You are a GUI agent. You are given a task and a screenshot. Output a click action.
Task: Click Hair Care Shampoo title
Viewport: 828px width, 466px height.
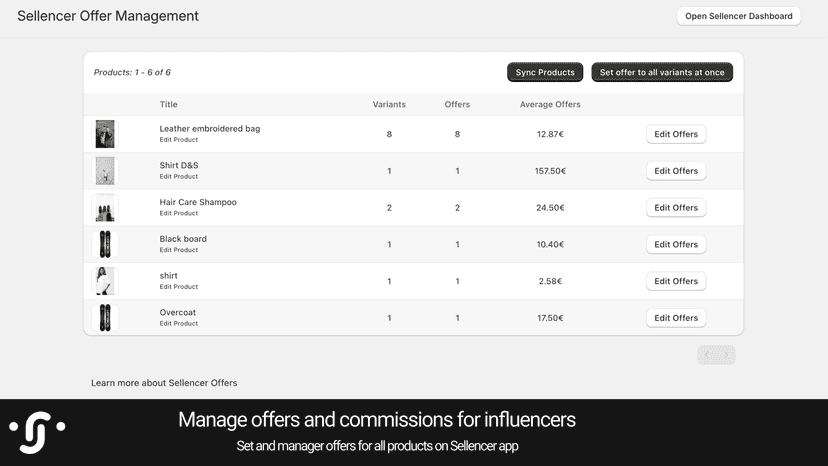tap(198, 202)
